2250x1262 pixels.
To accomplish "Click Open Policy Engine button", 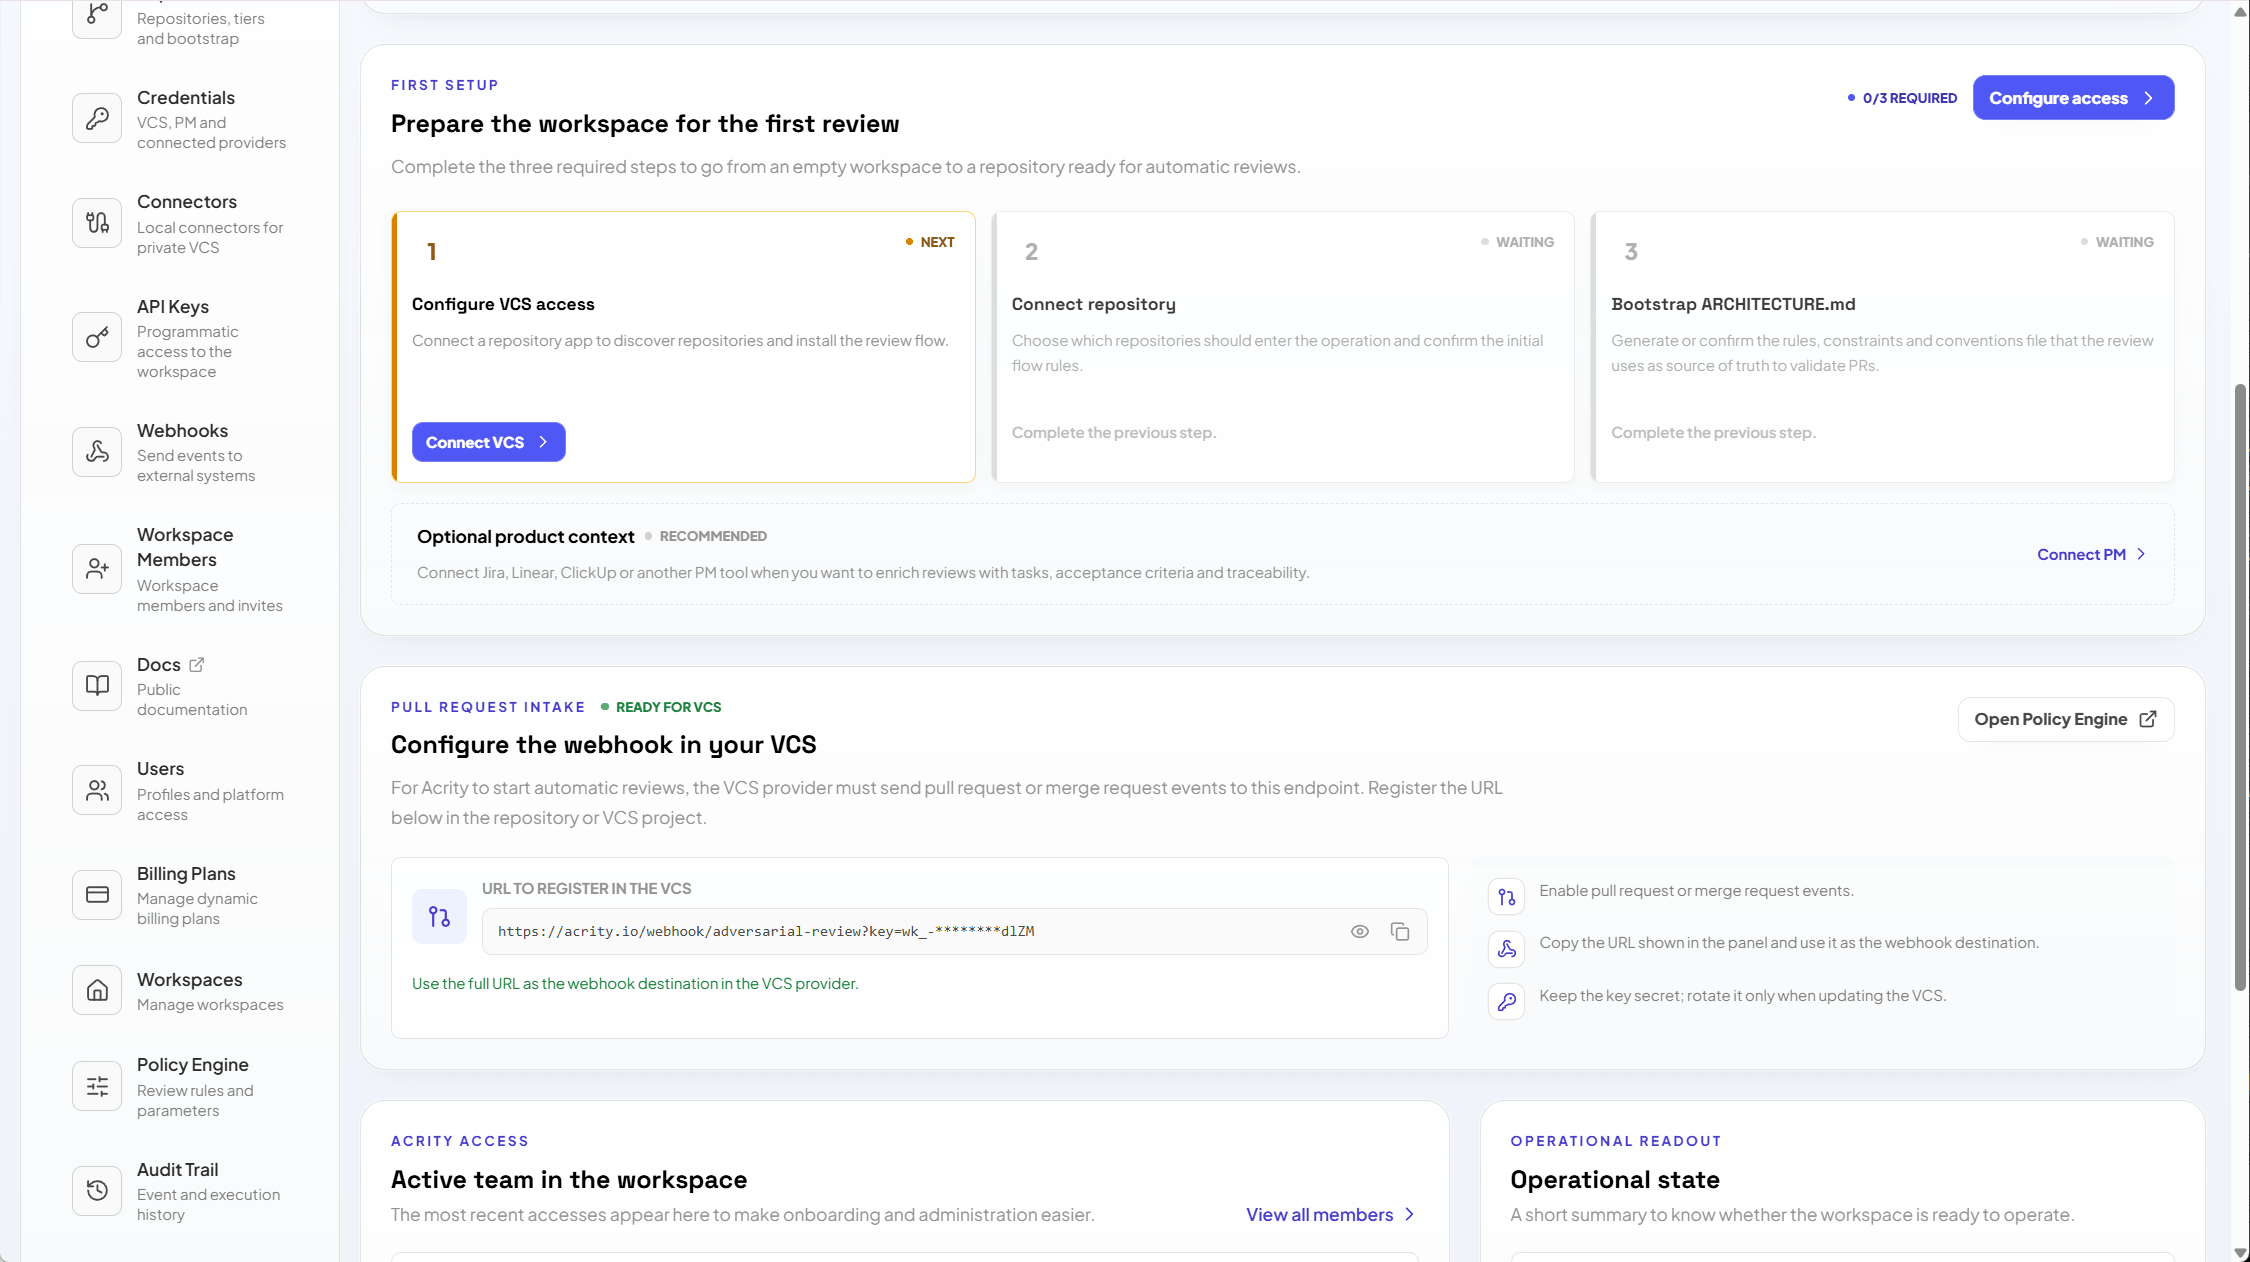I will [x=2065, y=719].
